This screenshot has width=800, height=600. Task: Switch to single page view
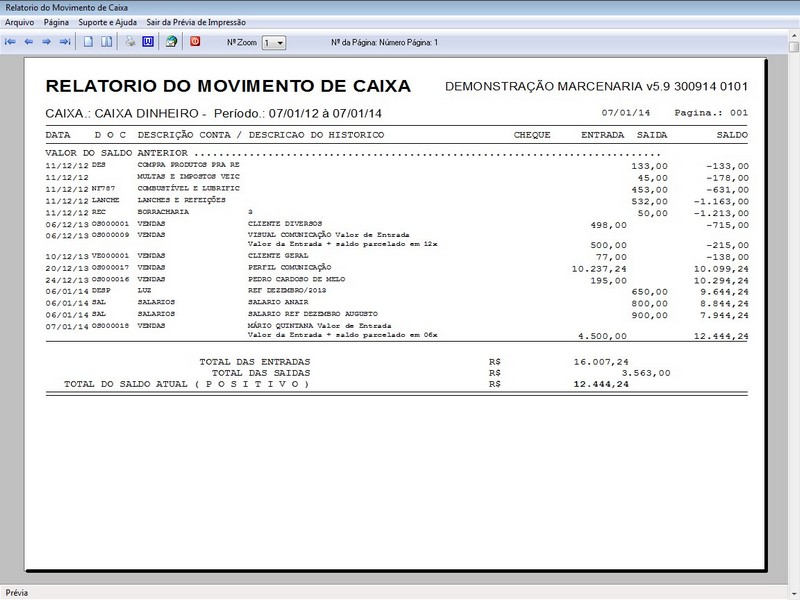[87, 41]
